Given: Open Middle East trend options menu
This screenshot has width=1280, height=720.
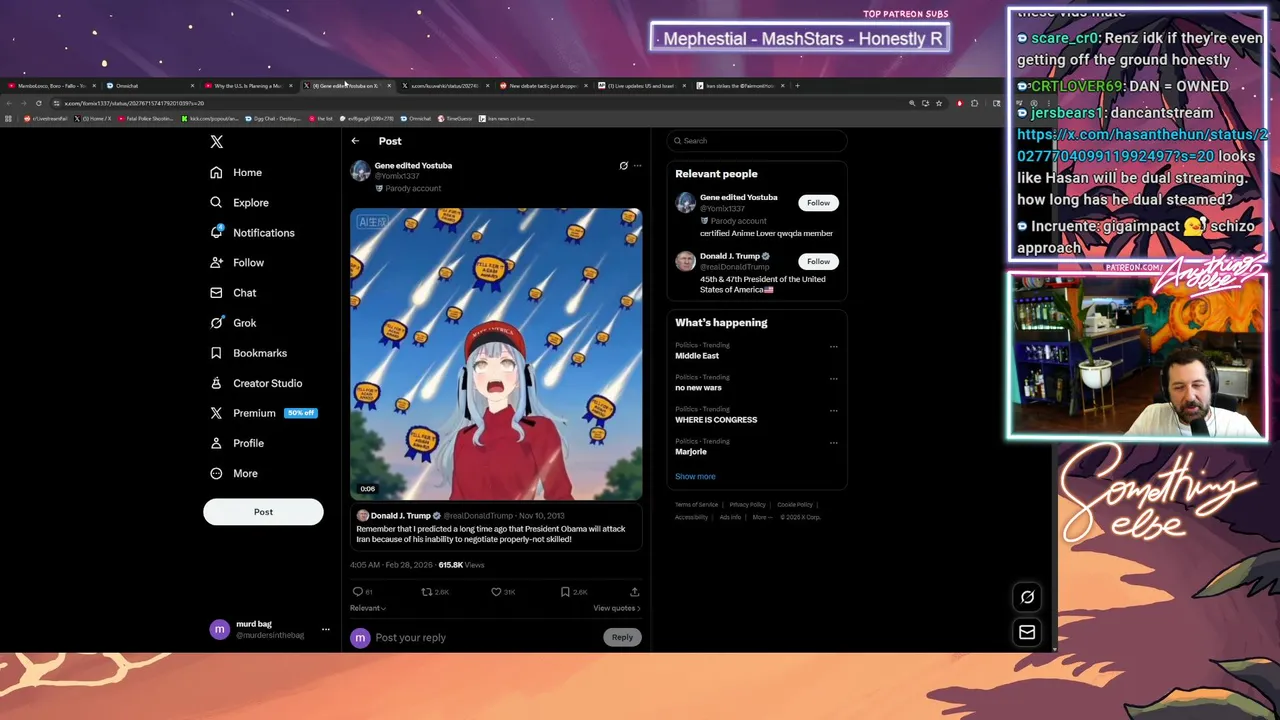Looking at the screenshot, I should coord(834,347).
